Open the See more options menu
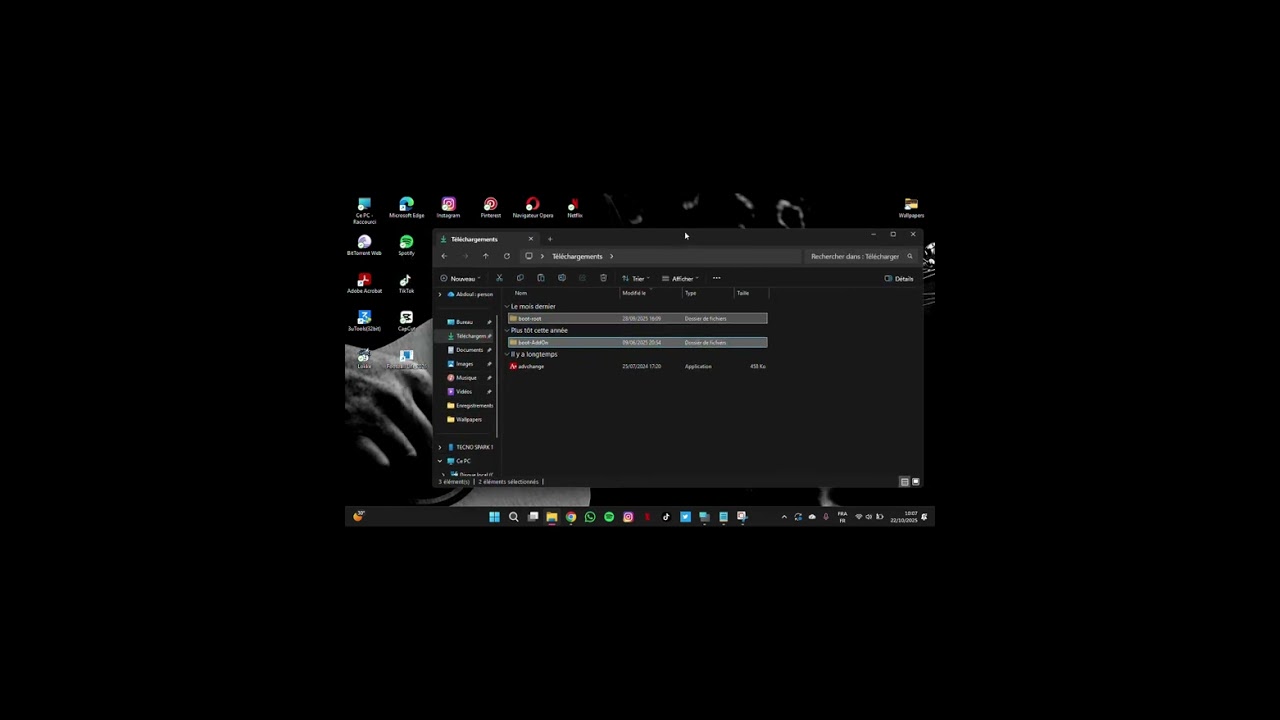The image size is (1280, 720). (x=716, y=278)
